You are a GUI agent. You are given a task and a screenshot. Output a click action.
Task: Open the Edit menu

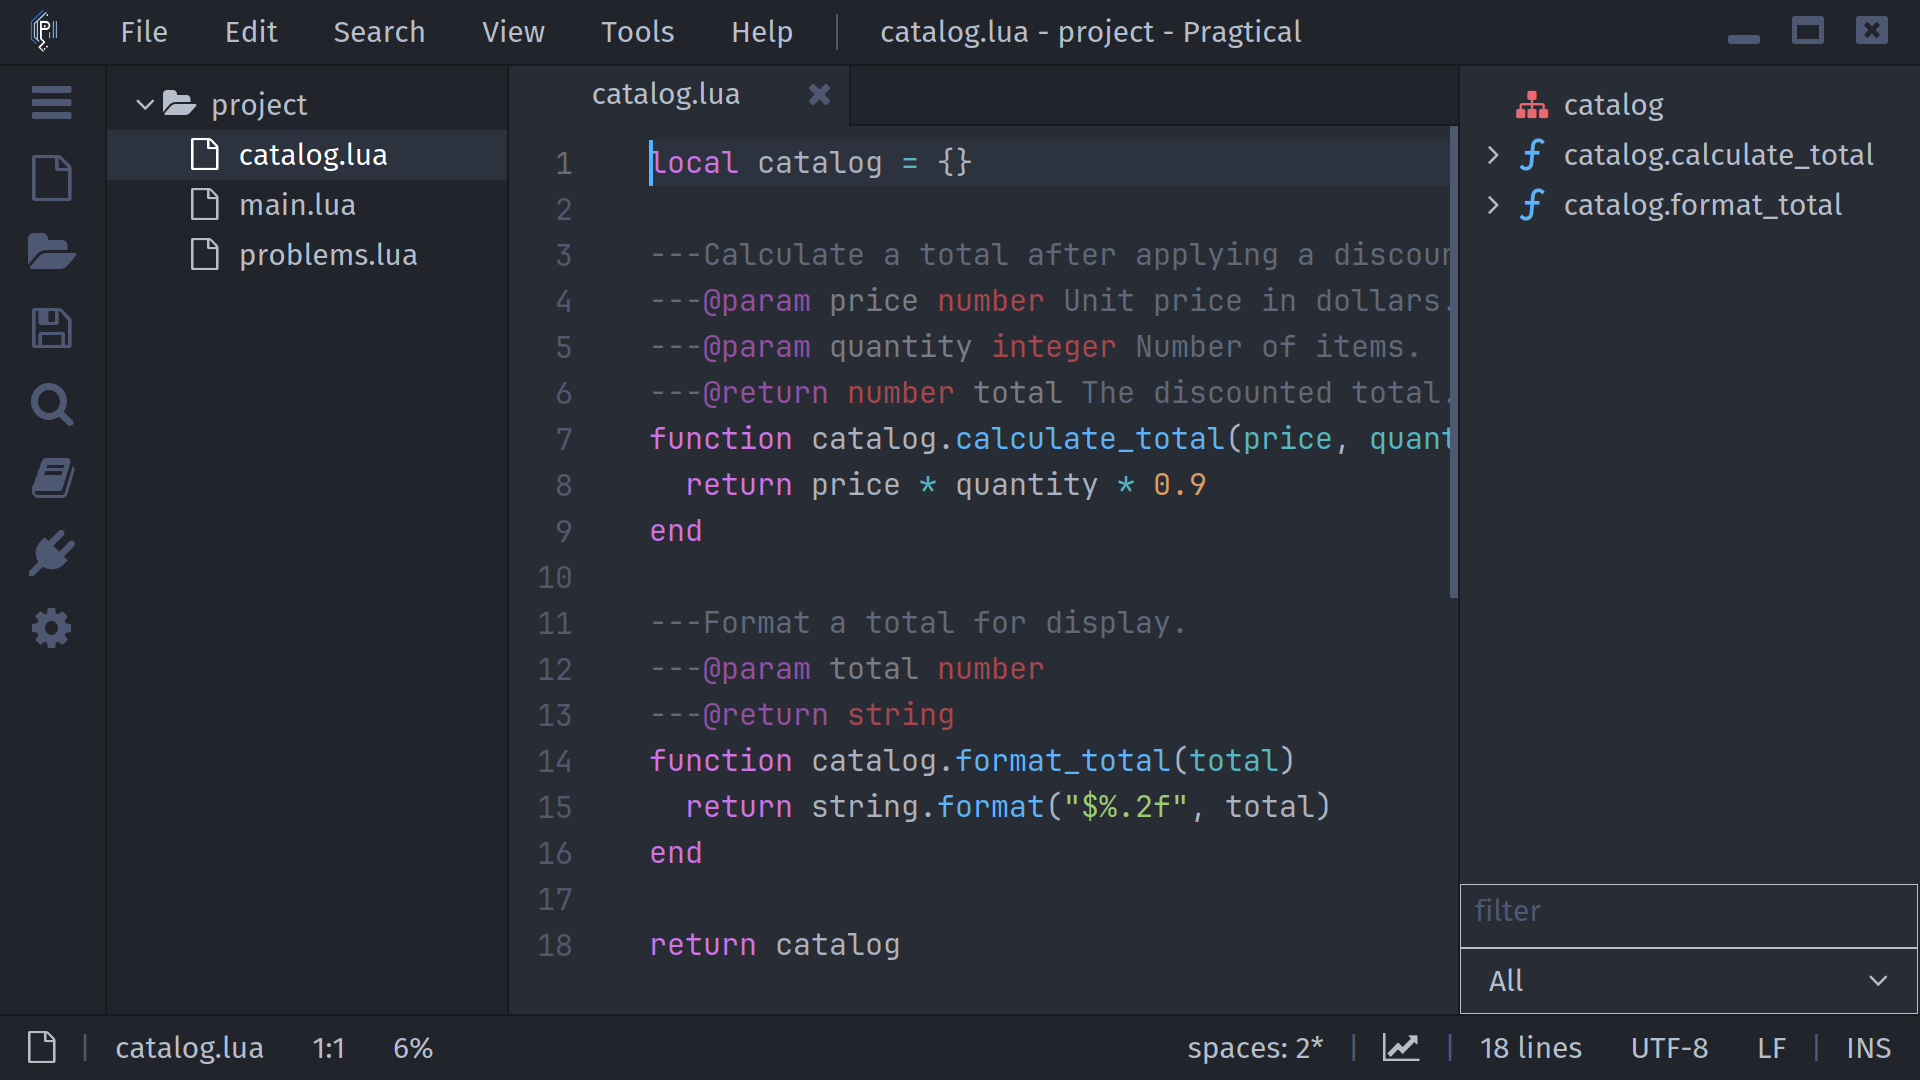pyautogui.click(x=251, y=32)
